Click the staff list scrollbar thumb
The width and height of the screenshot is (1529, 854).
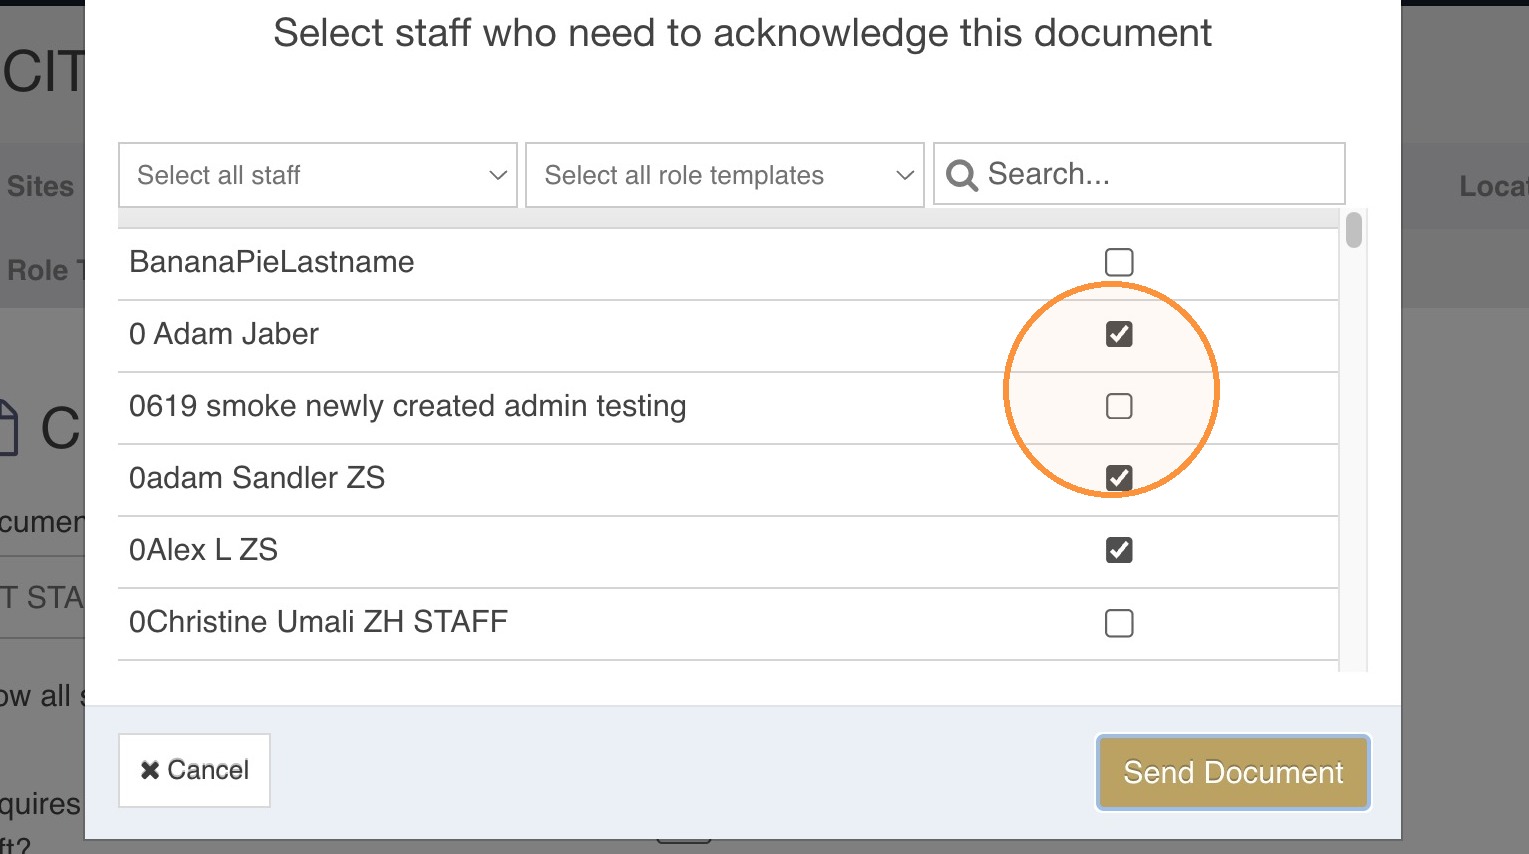point(1354,229)
